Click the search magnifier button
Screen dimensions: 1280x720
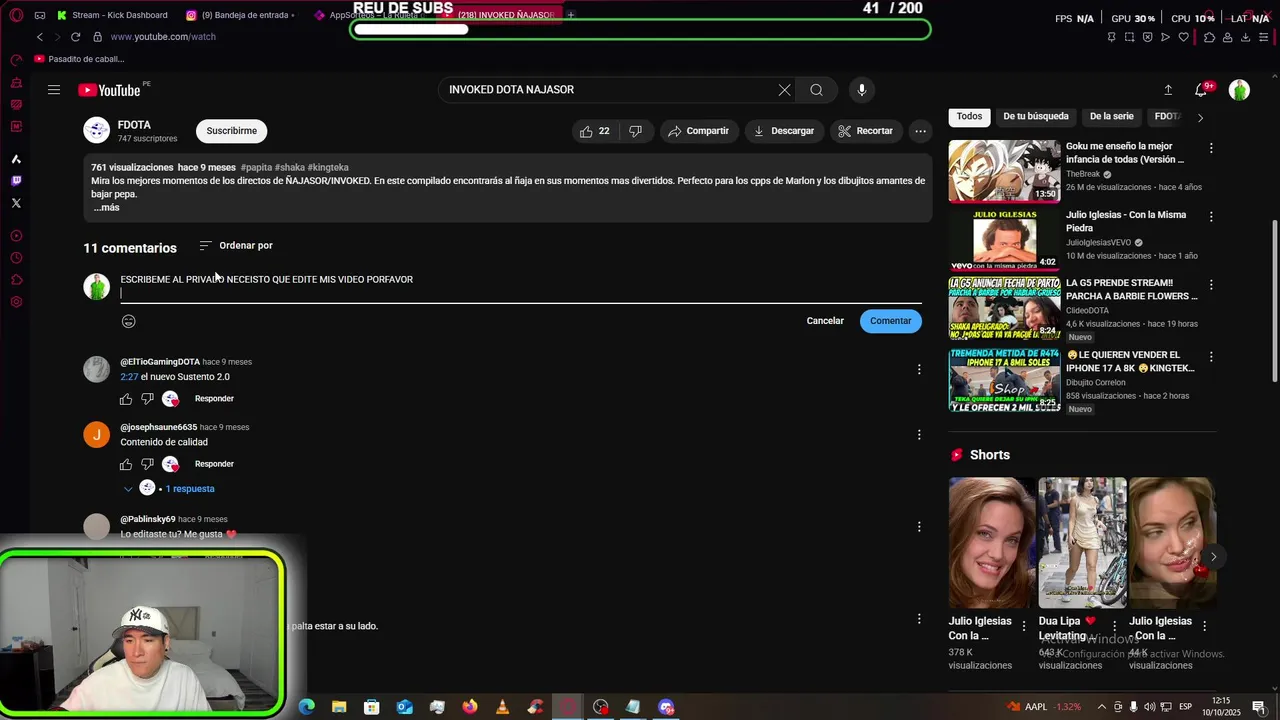click(x=817, y=90)
